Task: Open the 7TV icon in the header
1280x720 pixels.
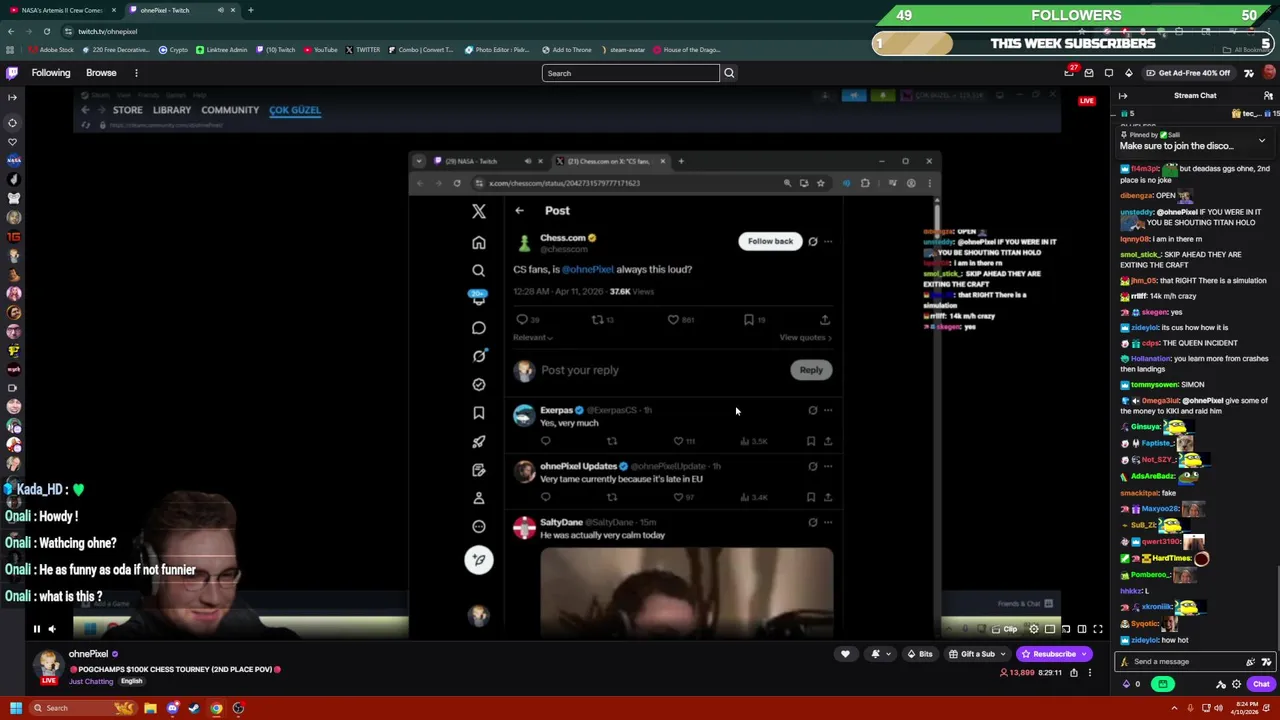Action: point(1249,73)
